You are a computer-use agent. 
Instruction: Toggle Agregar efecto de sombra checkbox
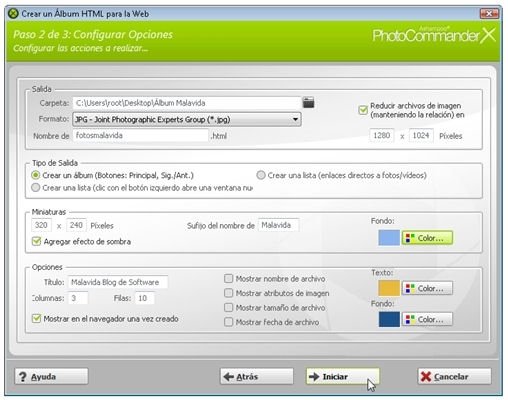[x=36, y=241]
